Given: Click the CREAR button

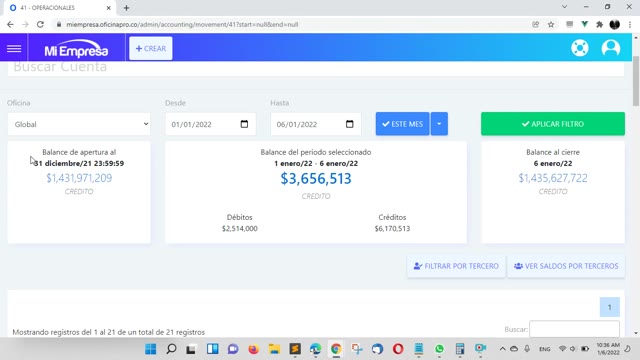Looking at the screenshot, I should pos(151,49).
